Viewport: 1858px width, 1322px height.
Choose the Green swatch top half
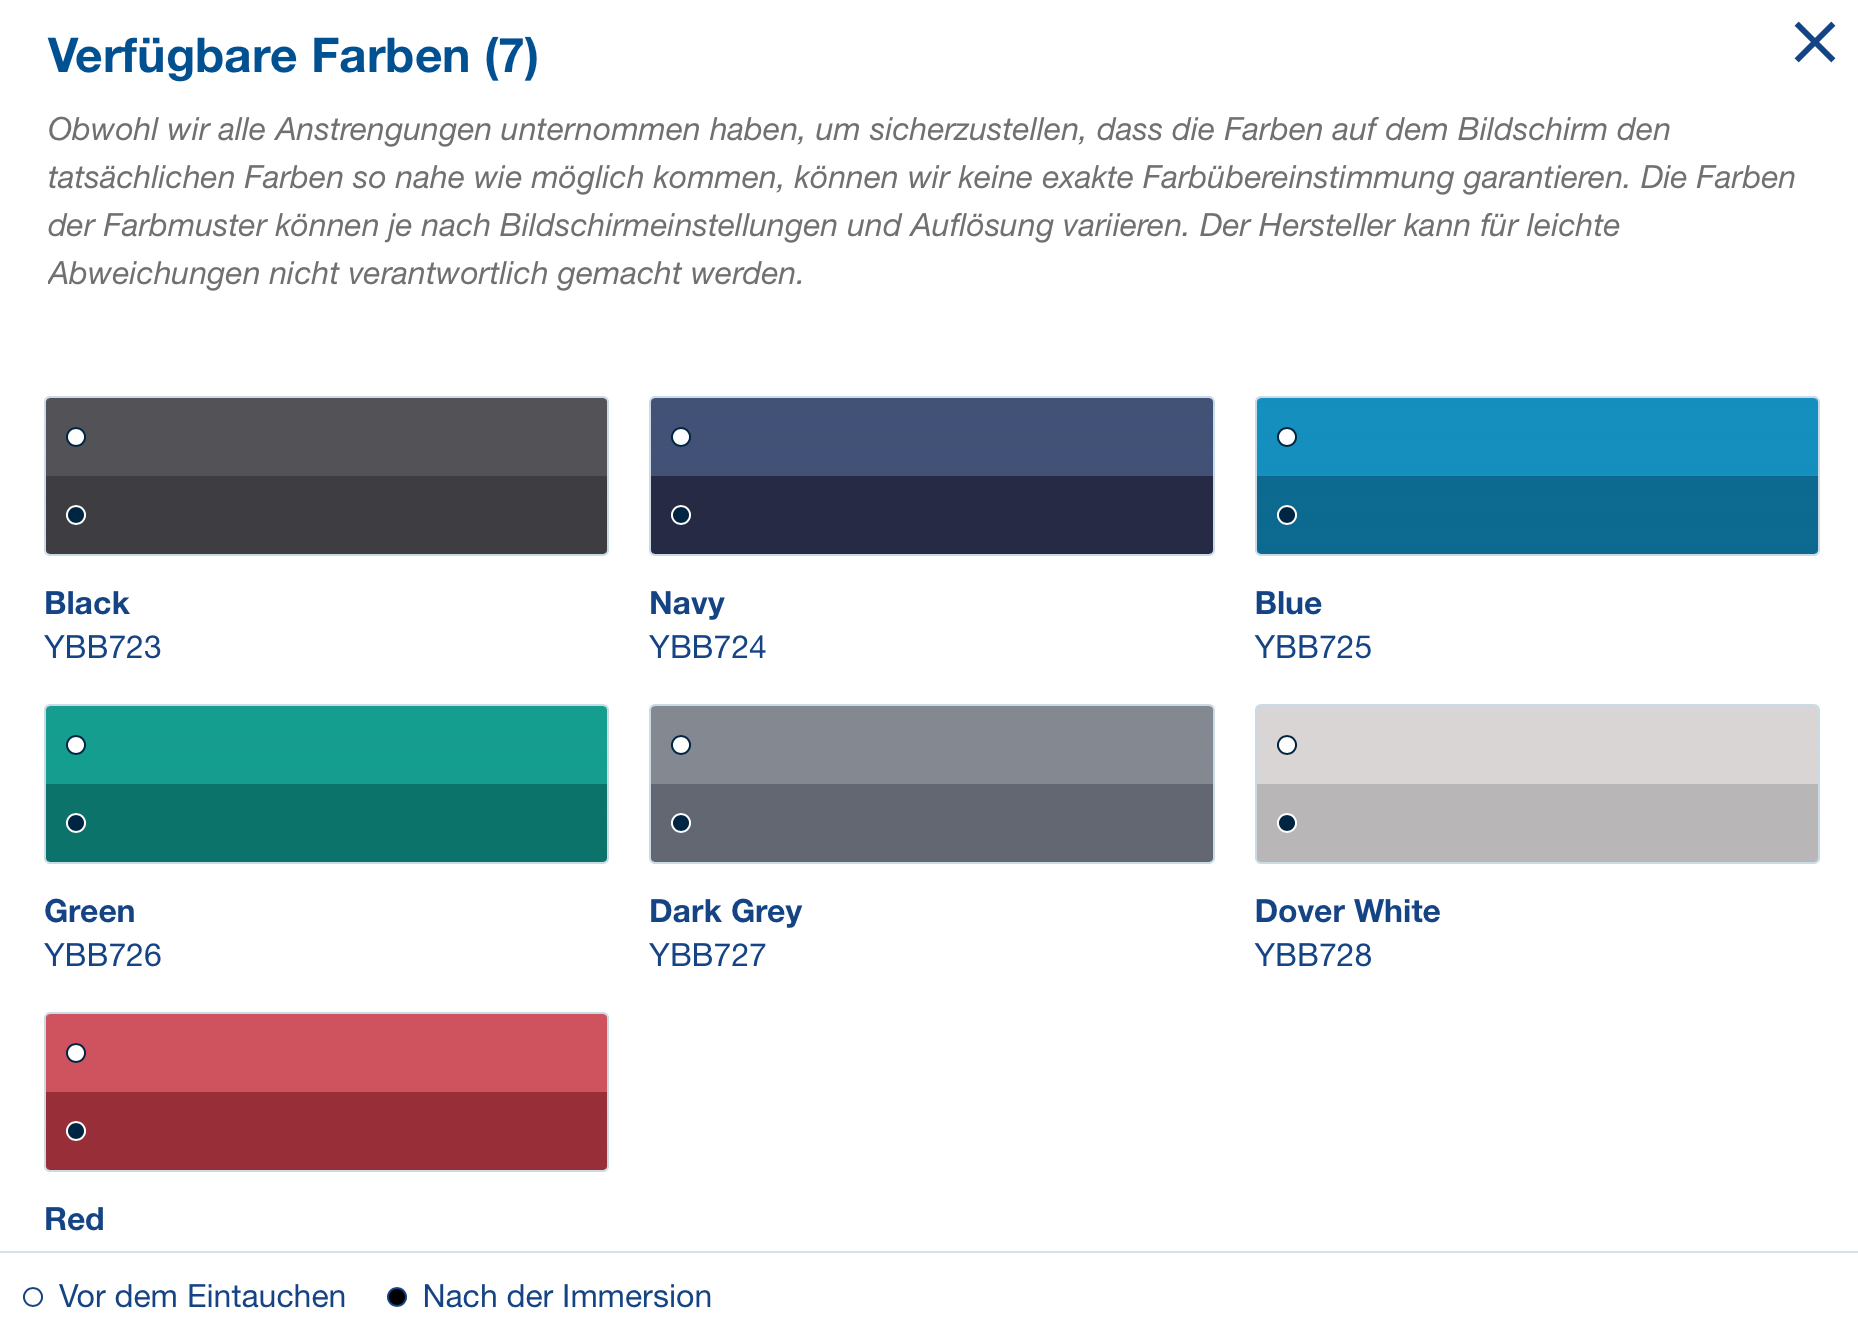coord(326,745)
